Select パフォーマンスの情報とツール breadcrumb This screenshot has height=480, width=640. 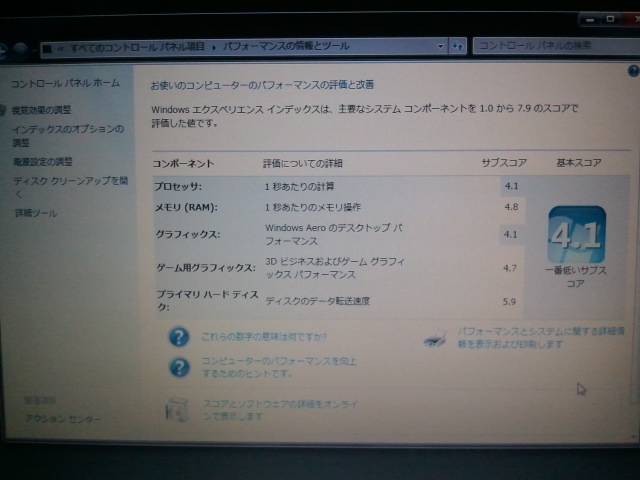point(286,46)
